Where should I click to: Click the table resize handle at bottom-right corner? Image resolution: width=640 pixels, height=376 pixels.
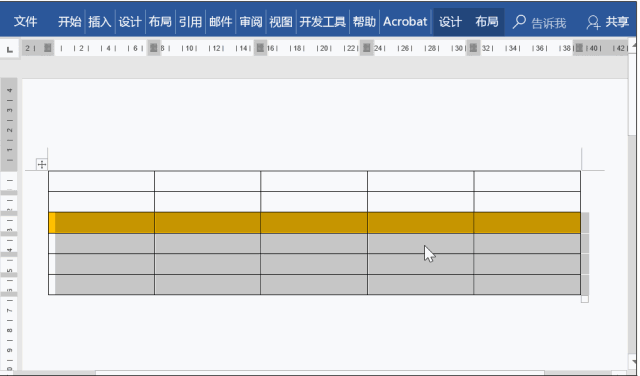584,299
